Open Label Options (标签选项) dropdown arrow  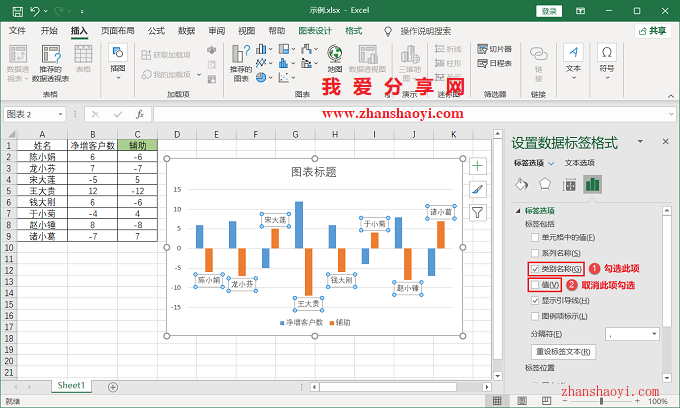[551, 163]
